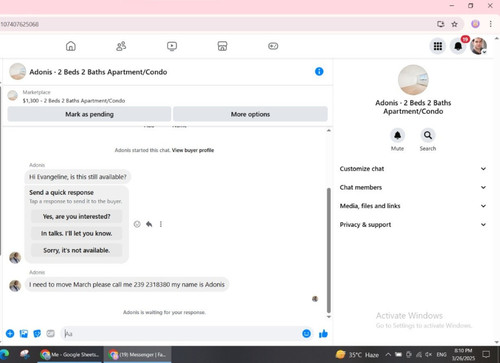Show hidden system tray icons

[388, 355]
